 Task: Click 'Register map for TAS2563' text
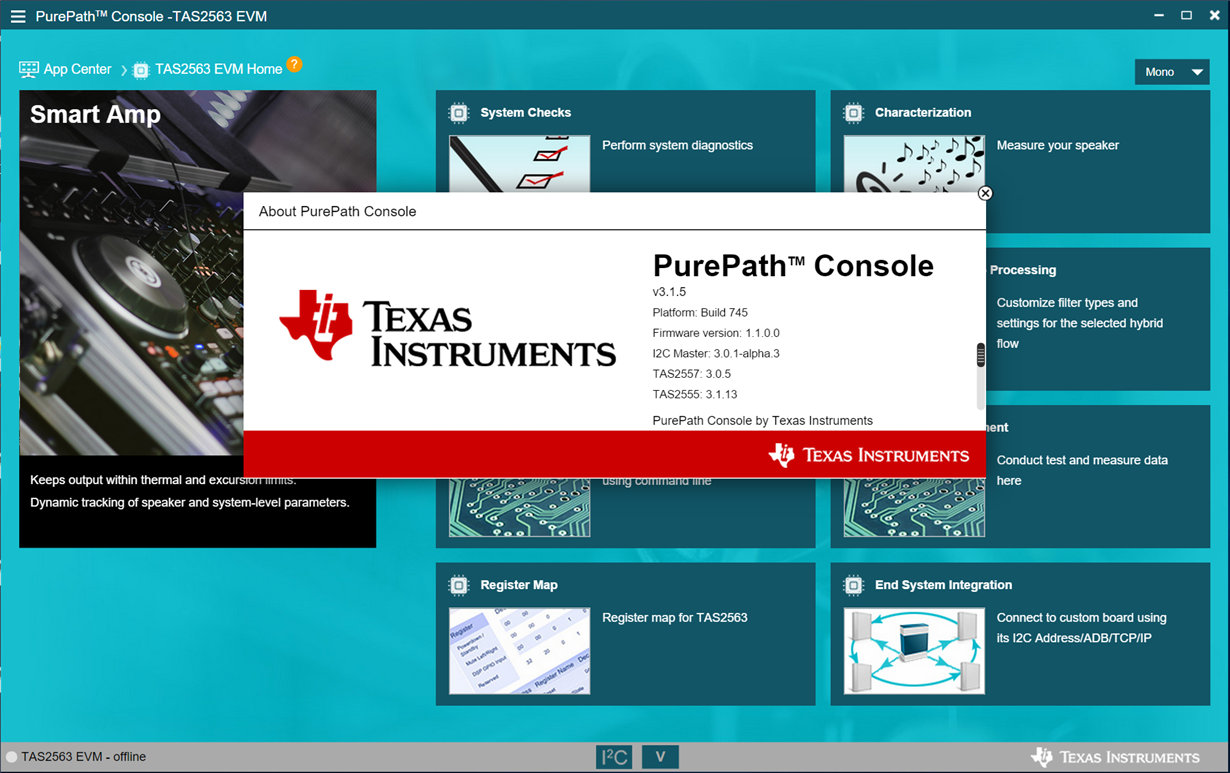675,618
